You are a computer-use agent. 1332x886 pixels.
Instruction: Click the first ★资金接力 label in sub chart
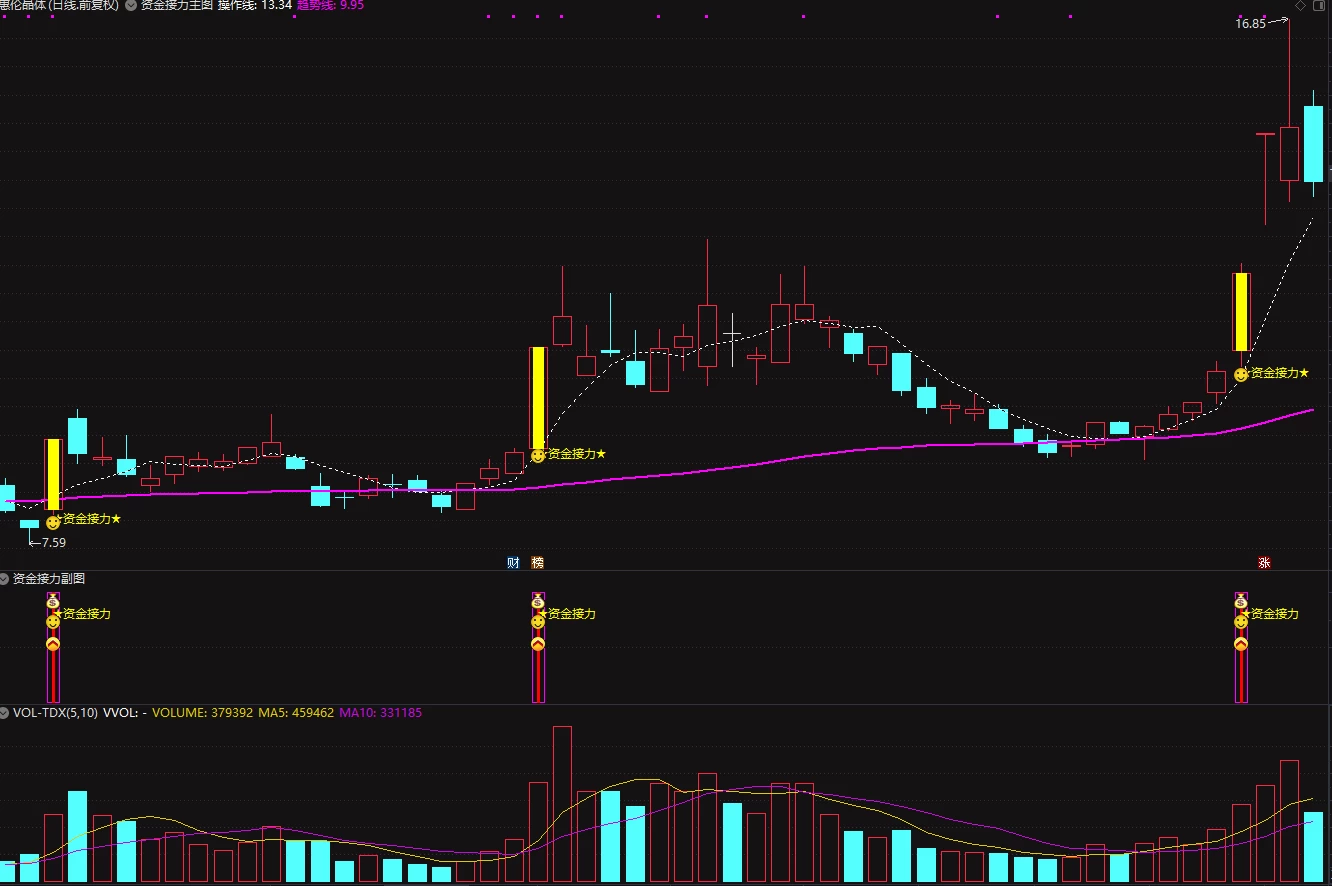(82, 614)
